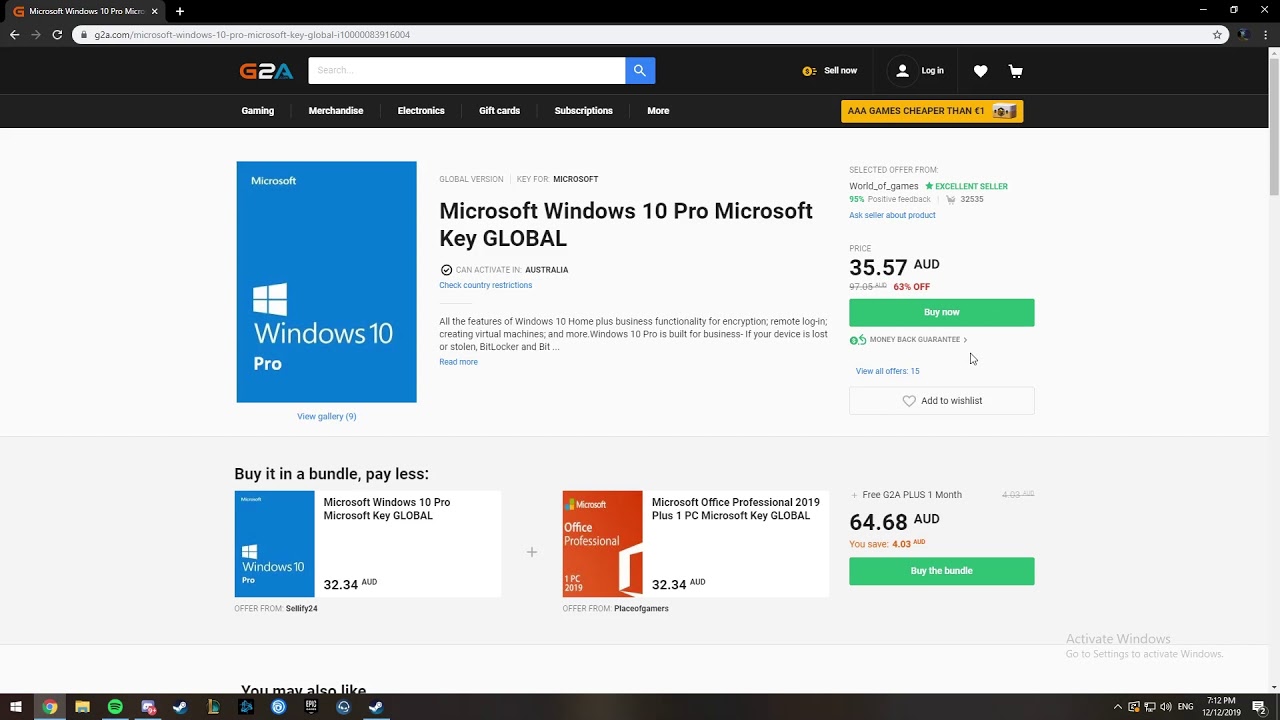Viewport: 1280px width, 720px height.
Task: Click the Buy it in a bundle heading
Action: 332,474
